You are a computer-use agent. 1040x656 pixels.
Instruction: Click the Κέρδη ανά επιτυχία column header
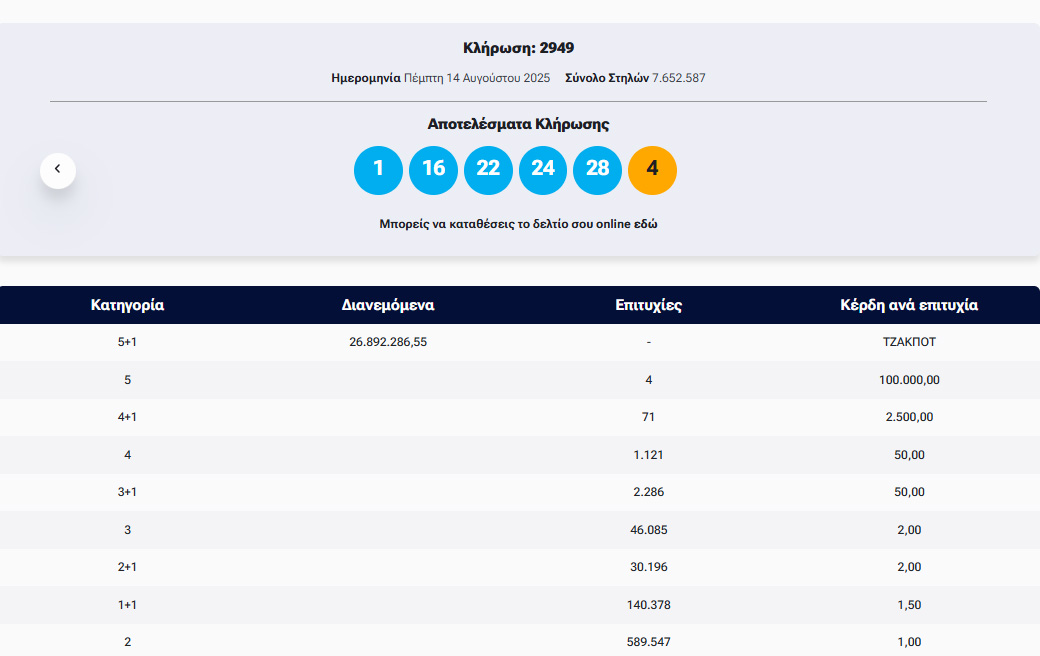click(909, 305)
